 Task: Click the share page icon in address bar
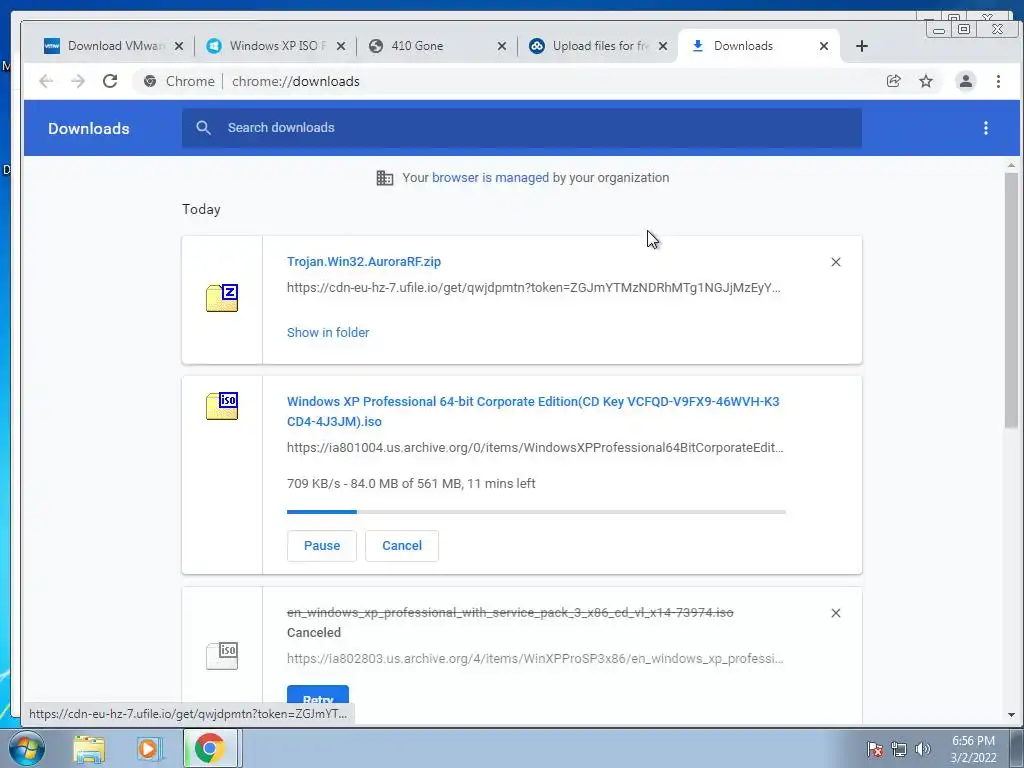click(893, 81)
